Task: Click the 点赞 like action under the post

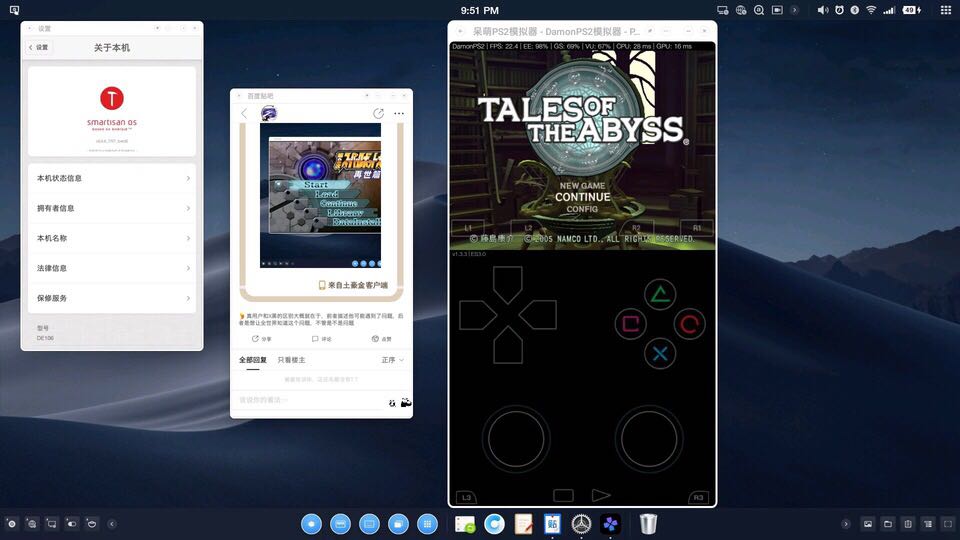Action: tap(381, 339)
